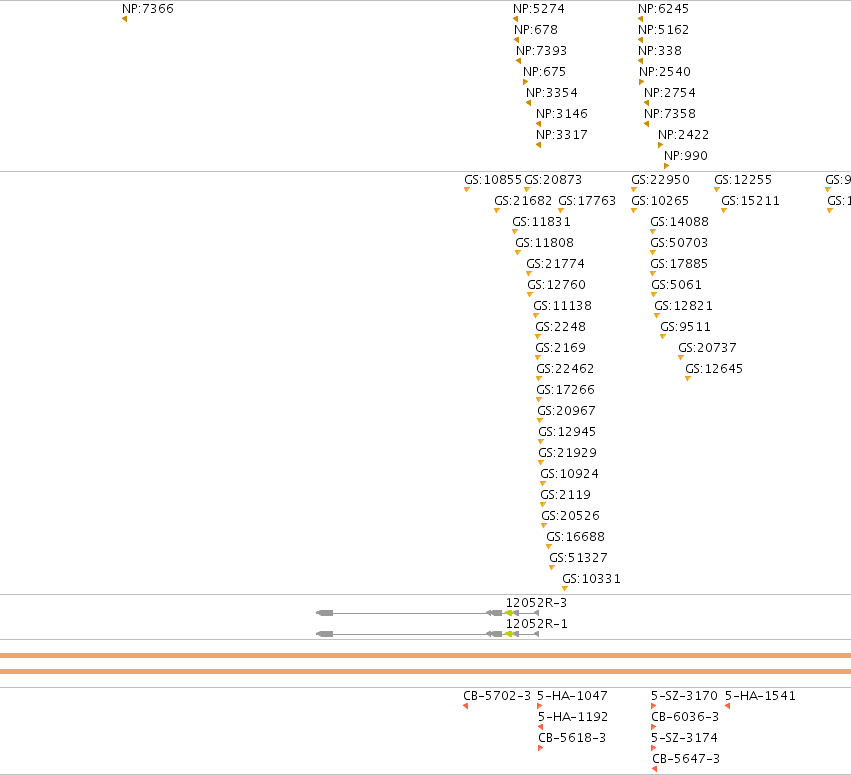Click the GS:20873 label
851x775 pixels.
(553, 180)
